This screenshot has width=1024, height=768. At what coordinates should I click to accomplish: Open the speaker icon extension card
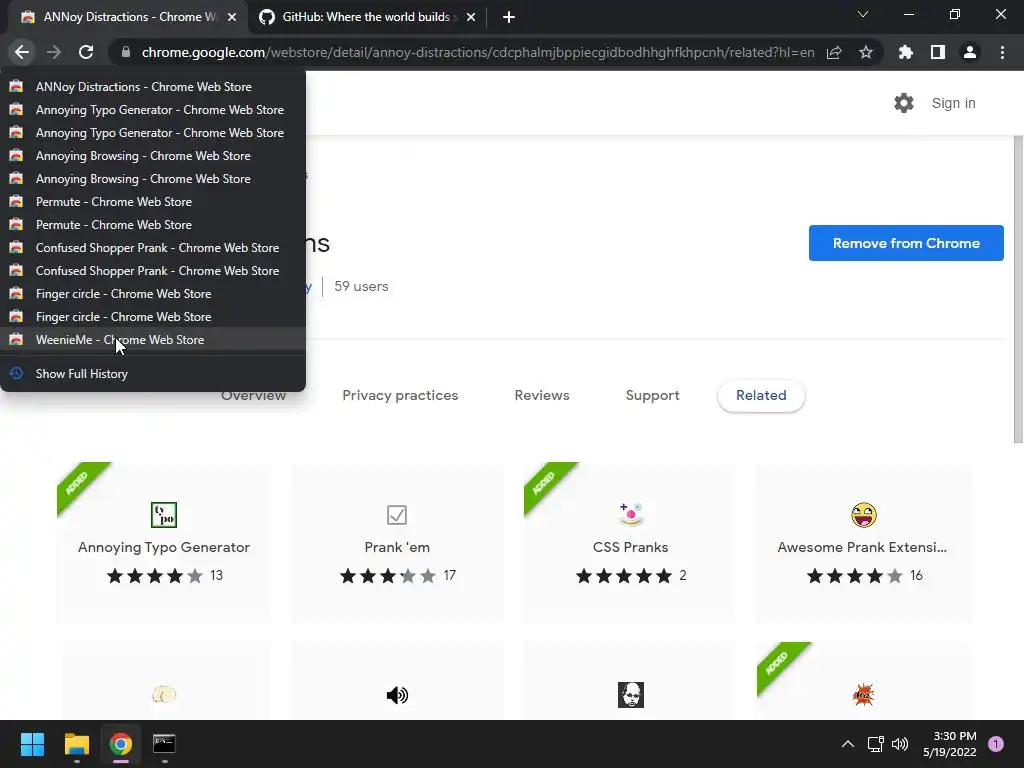(397, 695)
